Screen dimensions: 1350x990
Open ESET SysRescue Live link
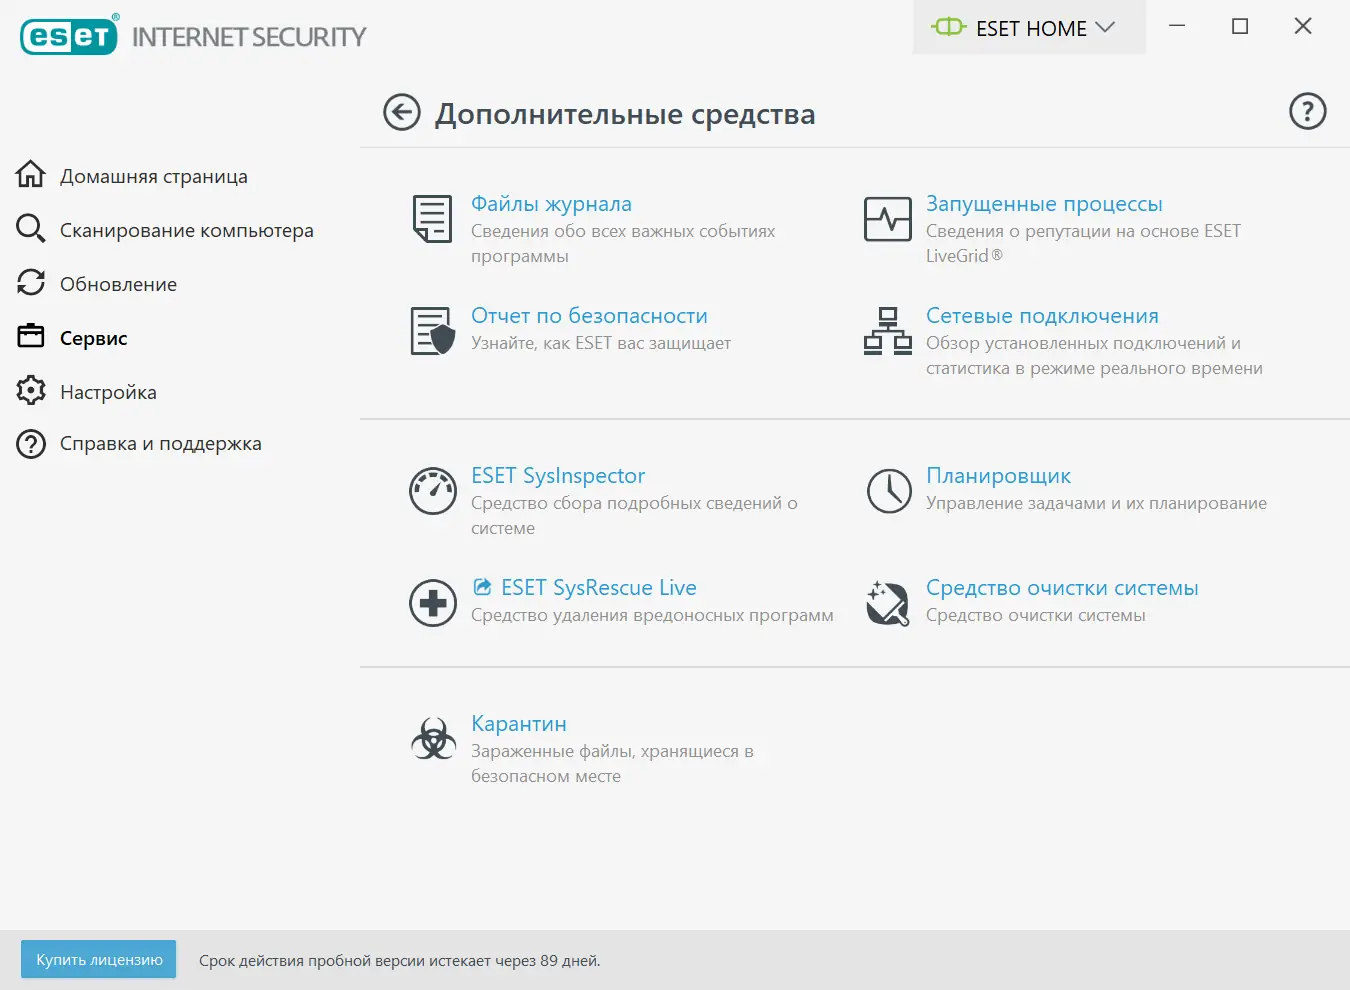tap(599, 588)
